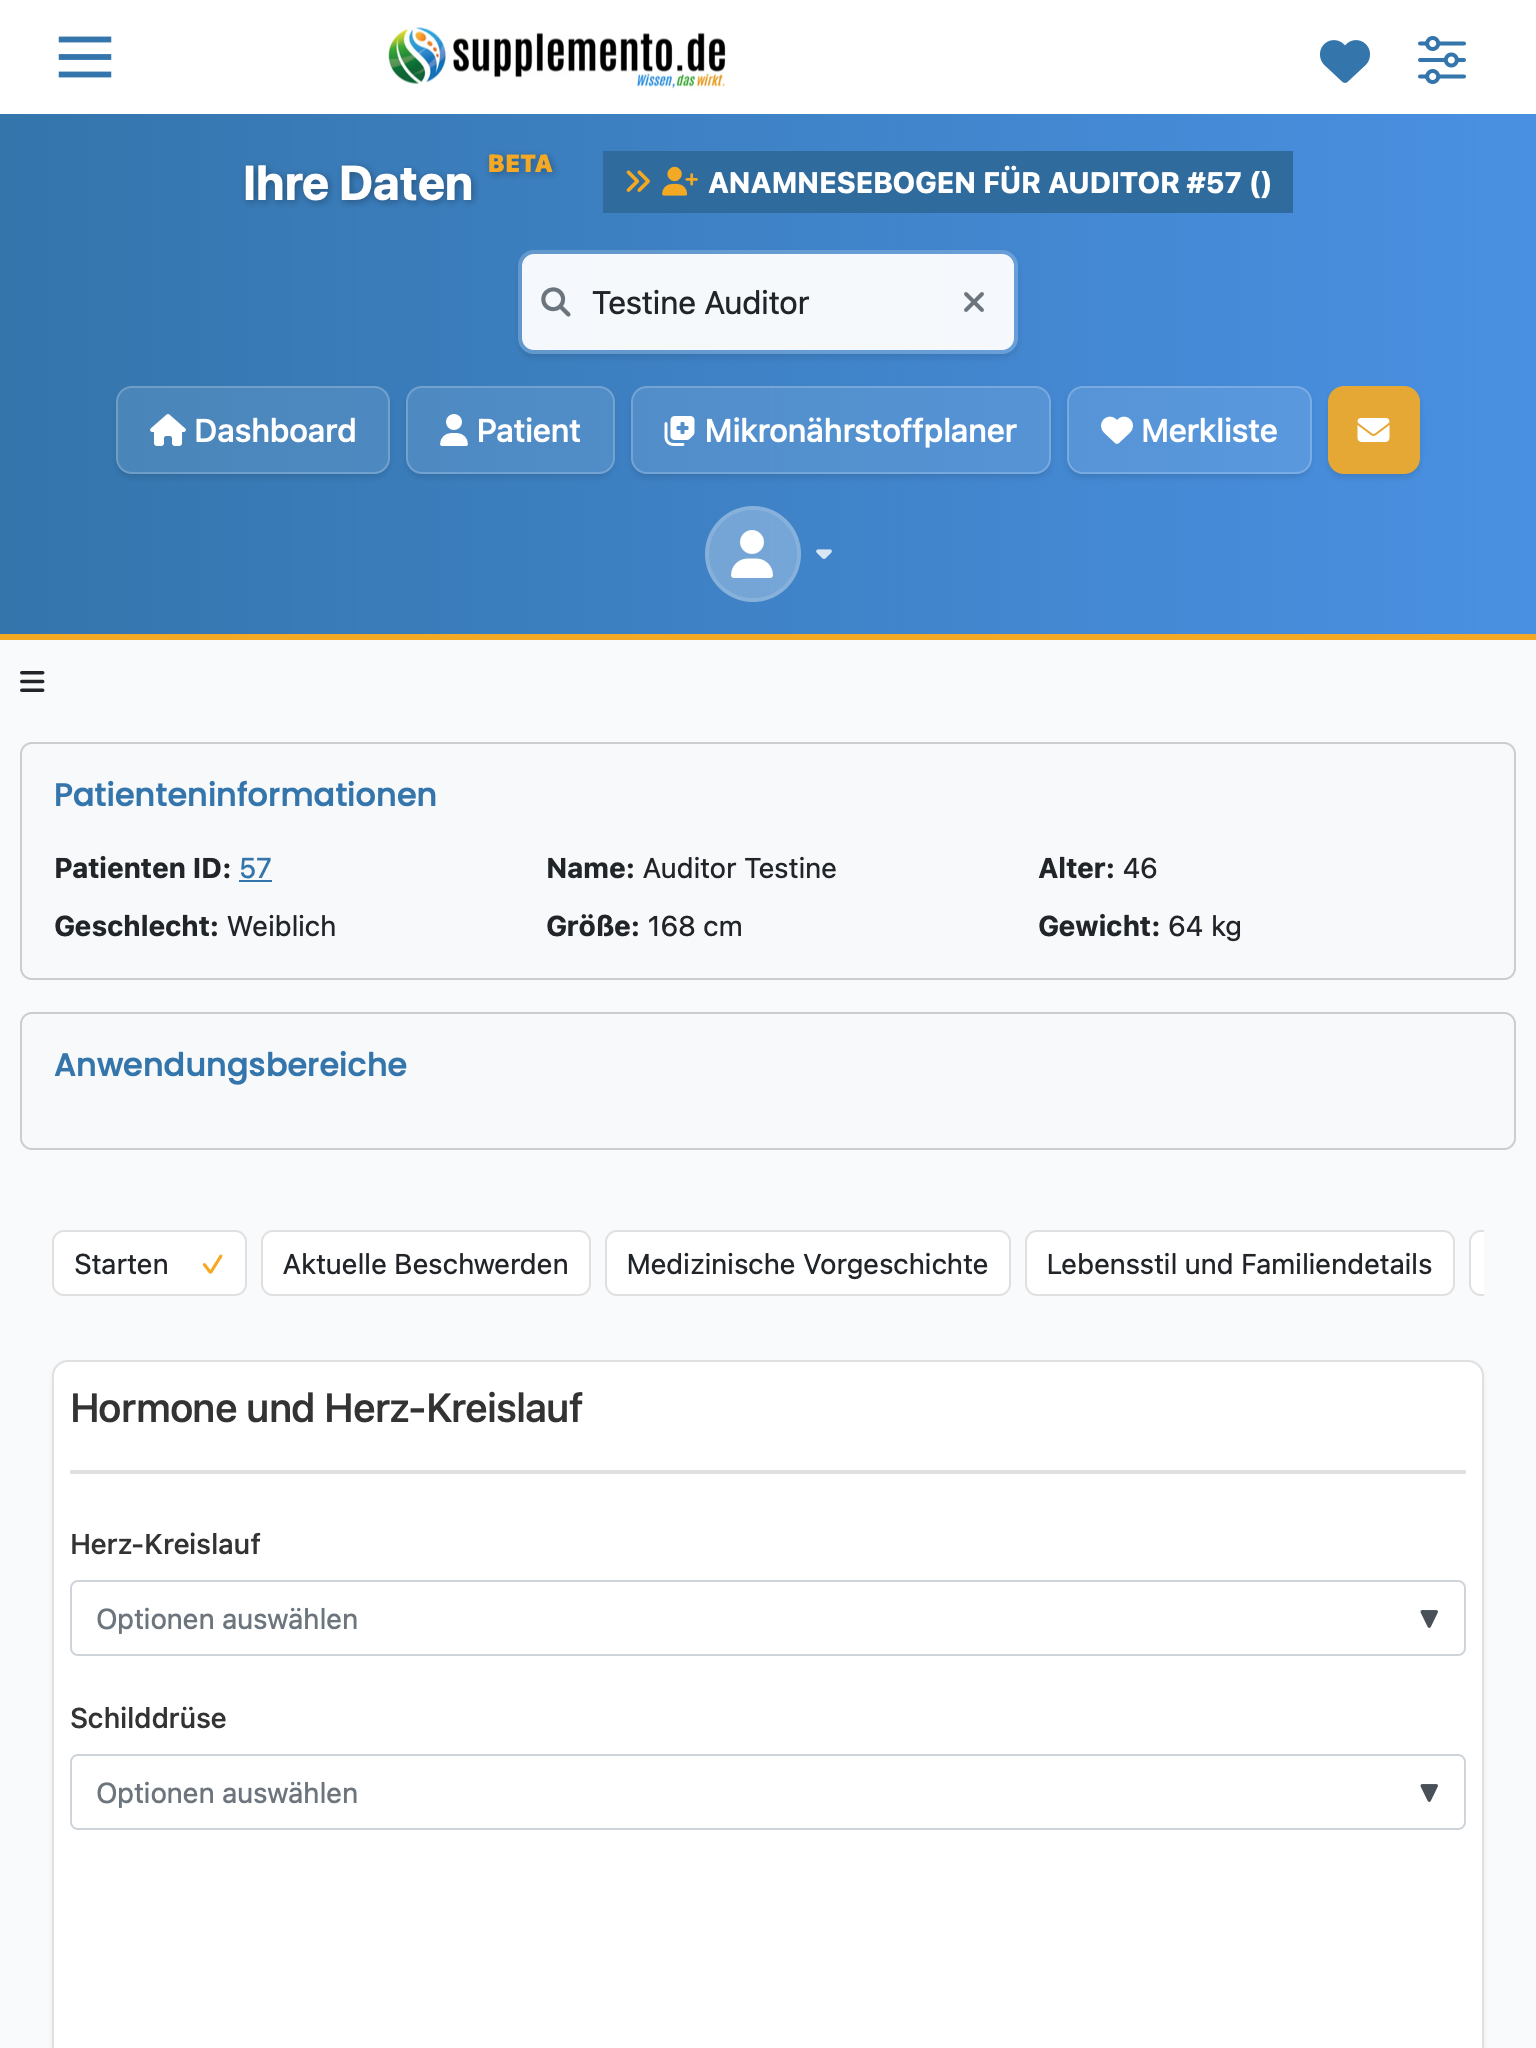The image size is (1536, 2048).
Task: Clear the Testine Auditor search field
Action: coord(973,302)
